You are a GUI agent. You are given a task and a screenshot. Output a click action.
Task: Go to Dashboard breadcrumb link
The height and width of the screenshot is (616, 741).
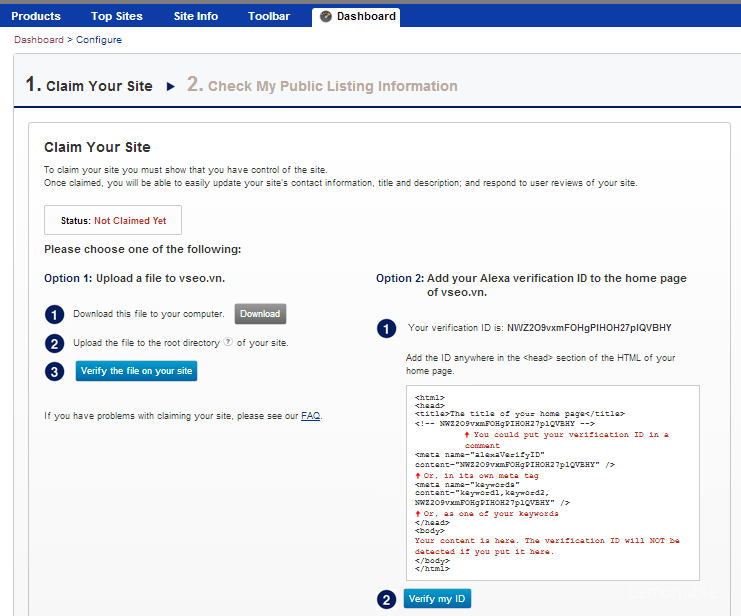39,40
